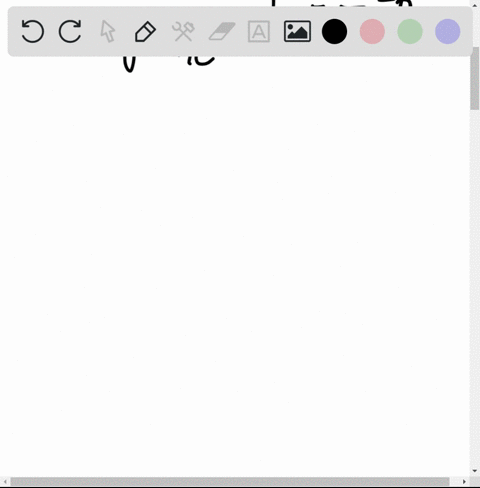Redo the previously undone action

coord(70,31)
